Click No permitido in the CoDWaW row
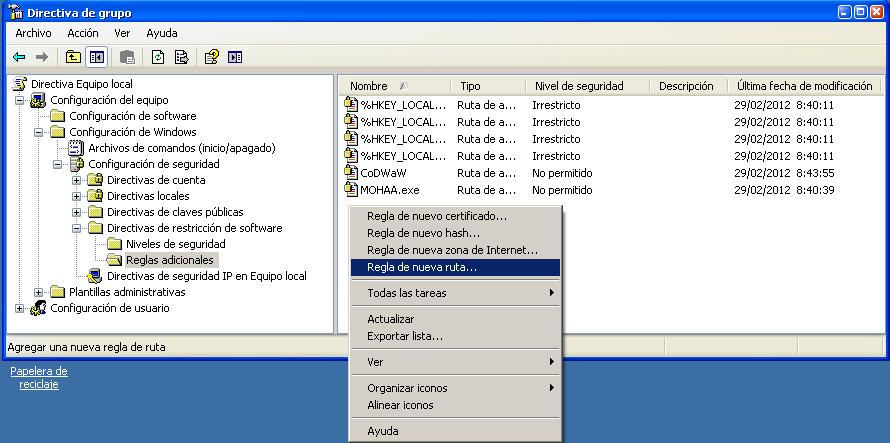This screenshot has height=443, width=890. tap(562, 173)
